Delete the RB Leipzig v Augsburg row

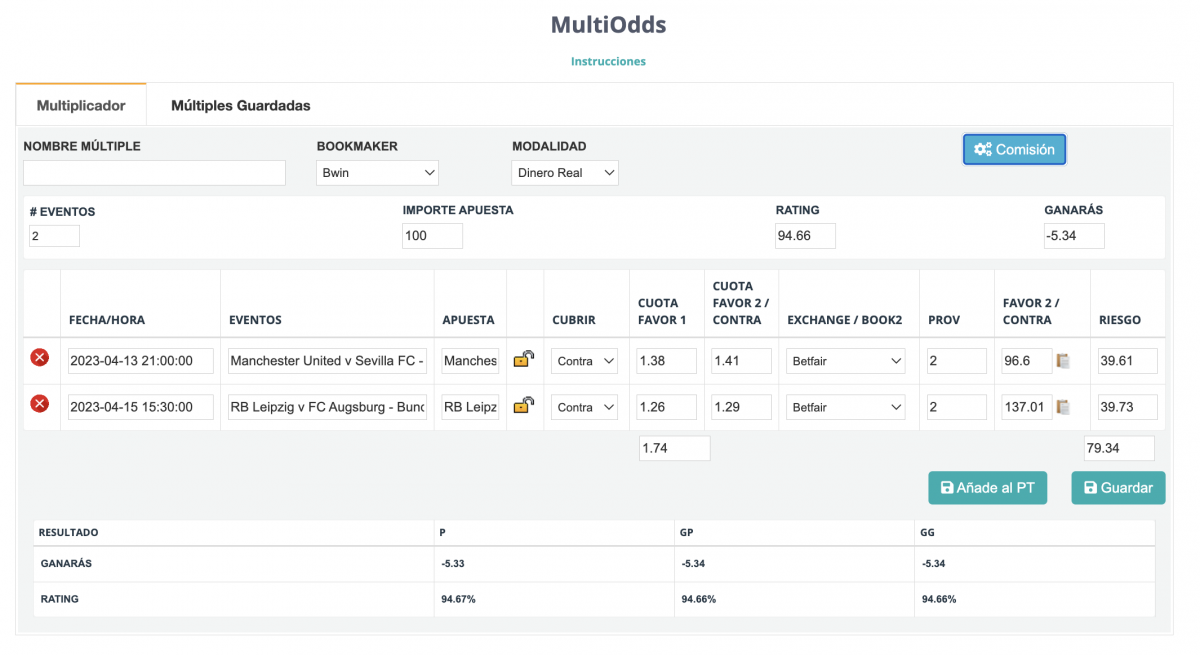tap(39, 404)
